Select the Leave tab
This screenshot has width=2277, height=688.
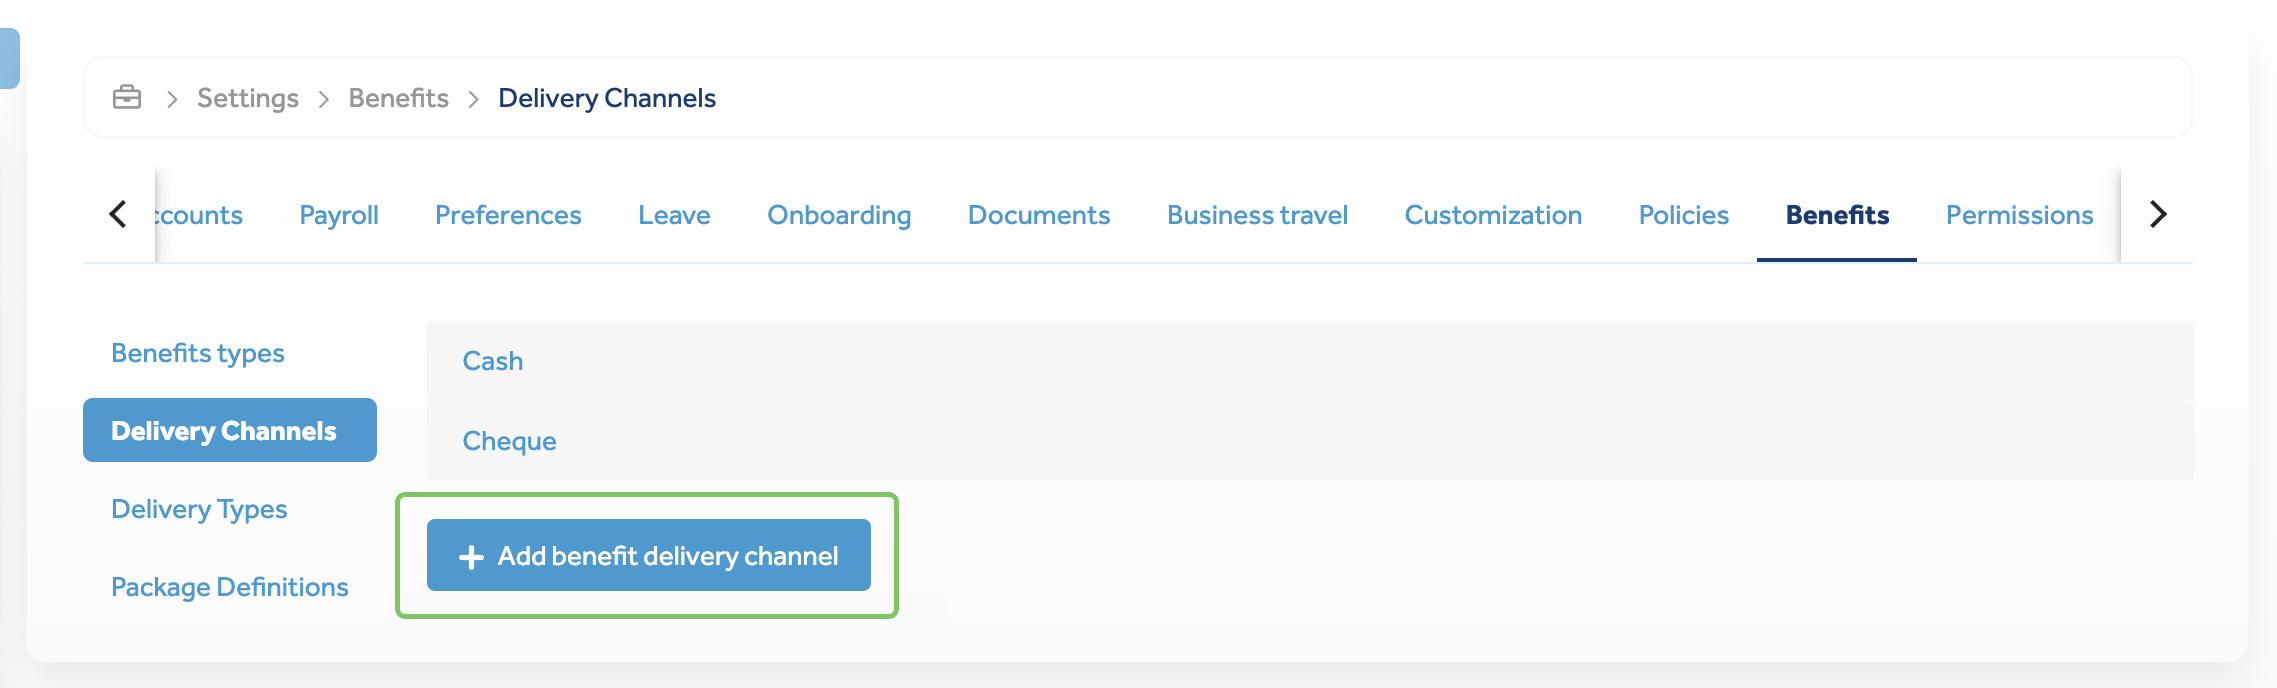click(674, 215)
